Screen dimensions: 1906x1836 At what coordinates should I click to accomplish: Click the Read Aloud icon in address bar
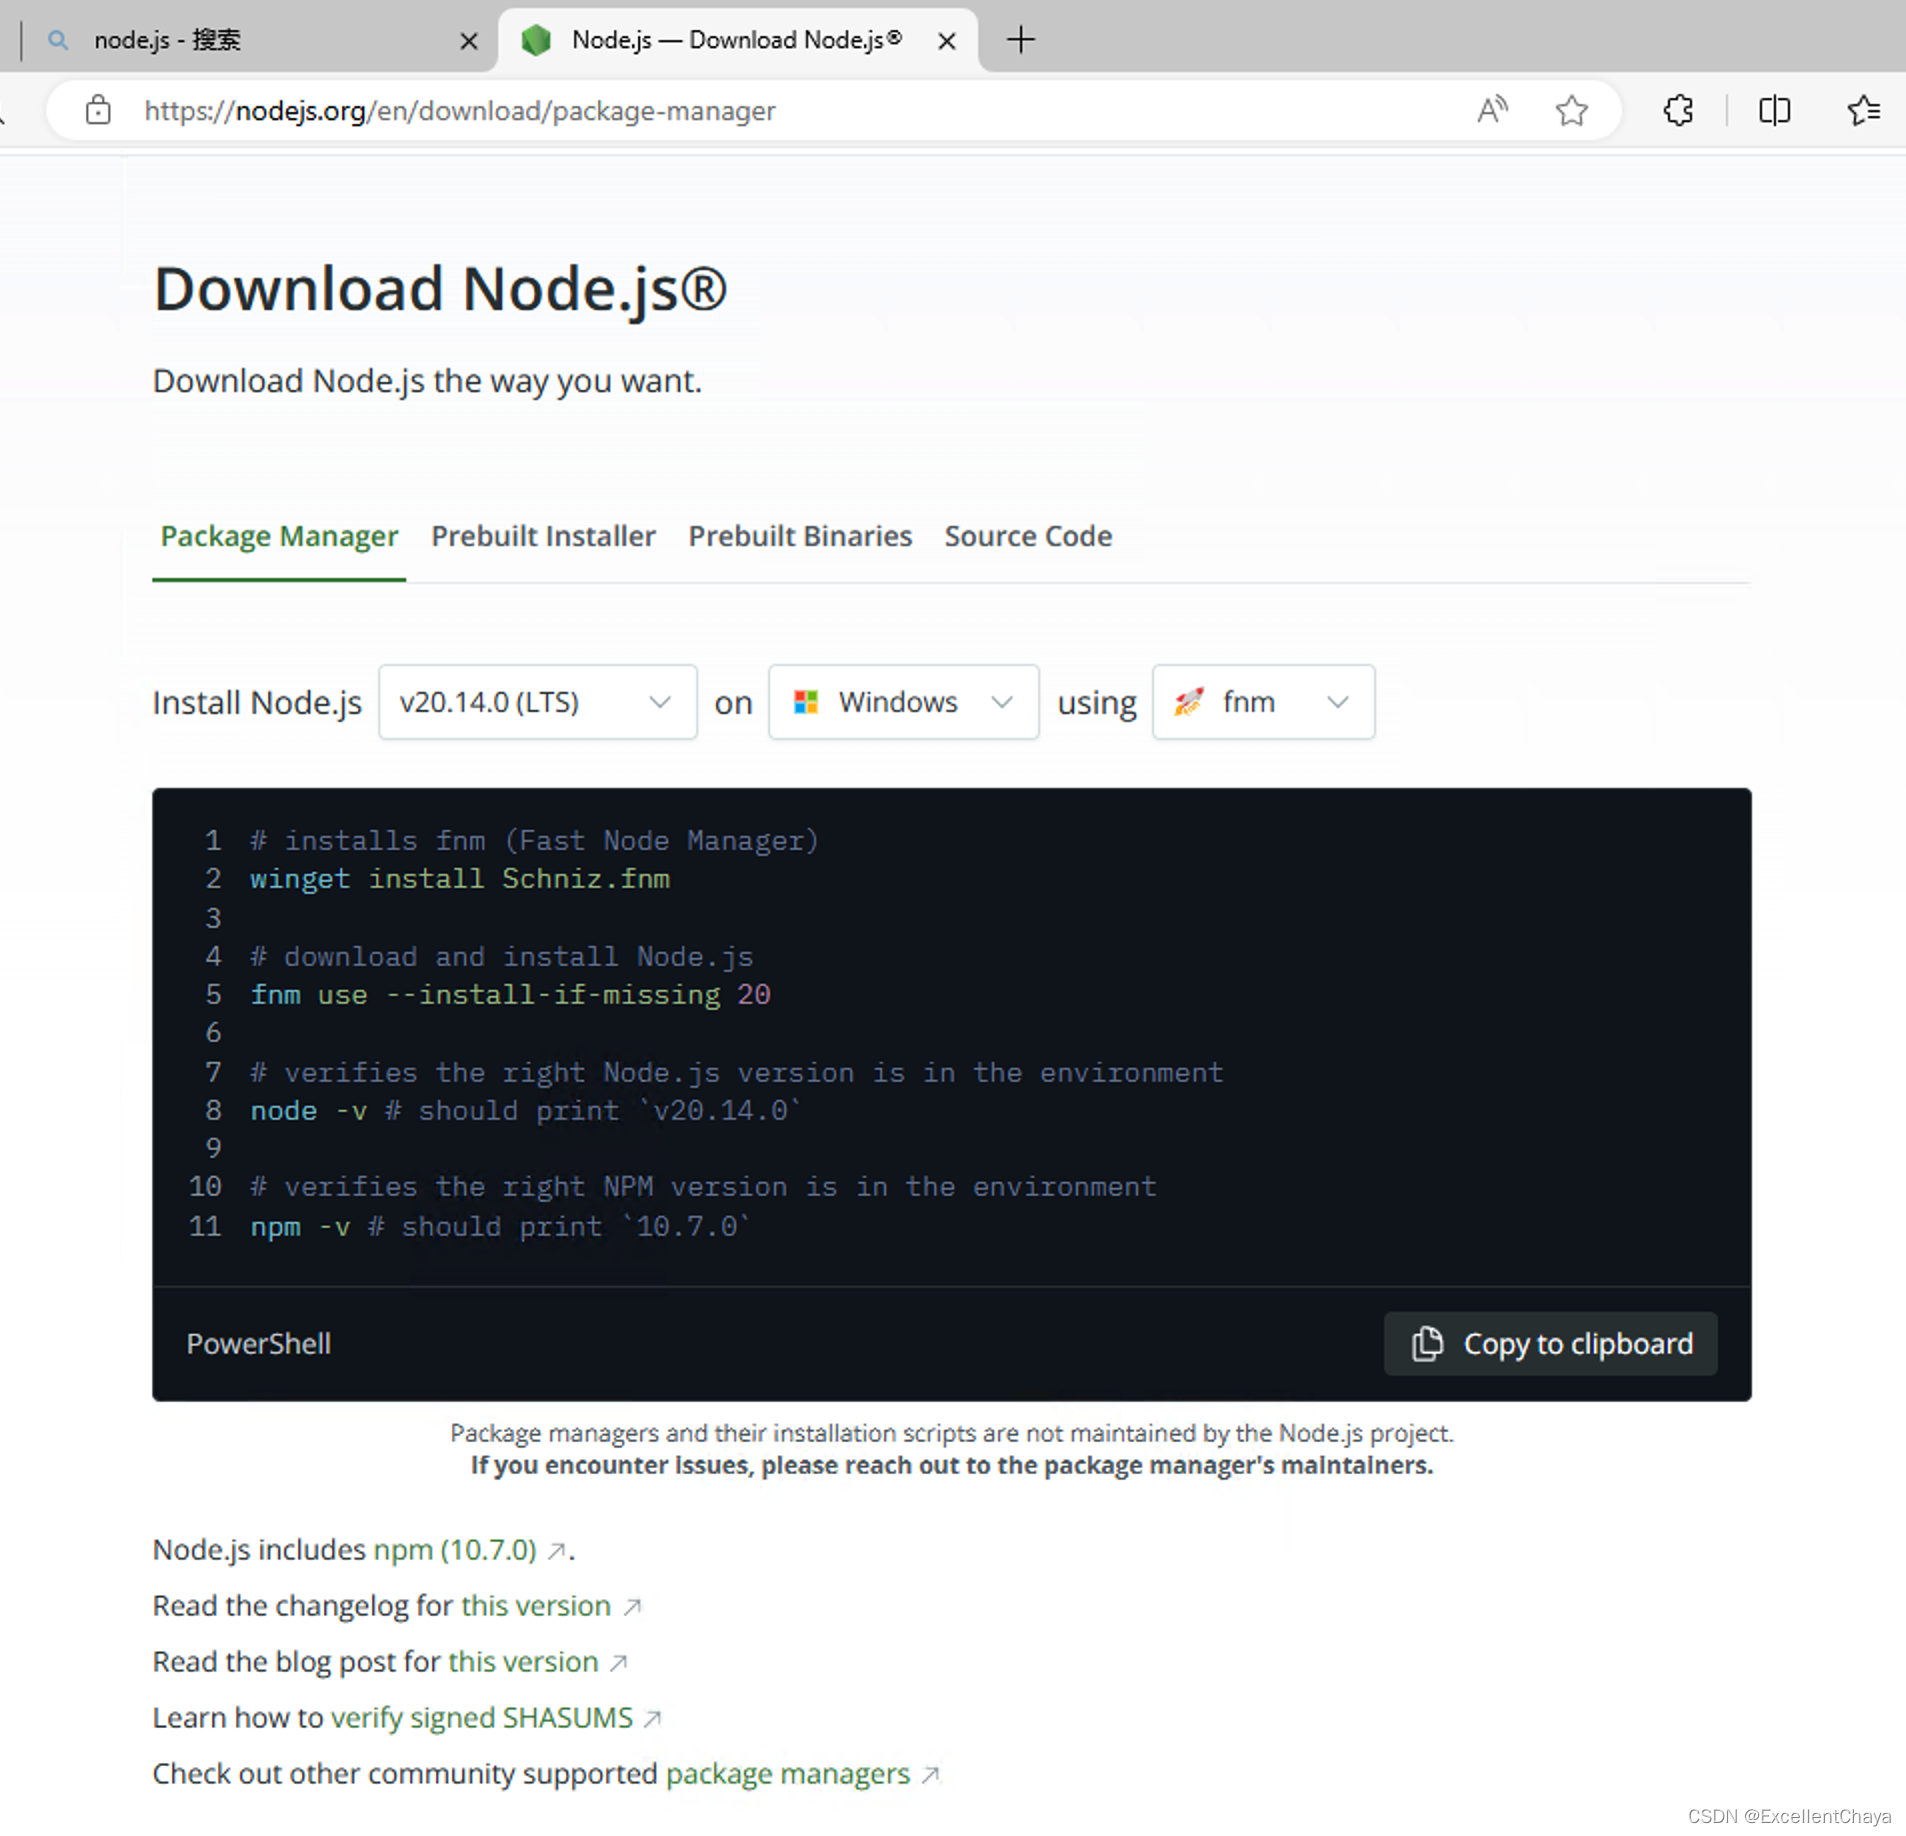click(1492, 110)
